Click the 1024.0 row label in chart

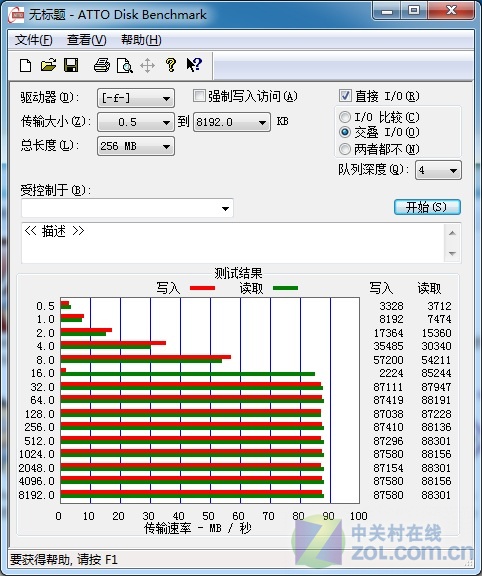pyautogui.click(x=37, y=454)
